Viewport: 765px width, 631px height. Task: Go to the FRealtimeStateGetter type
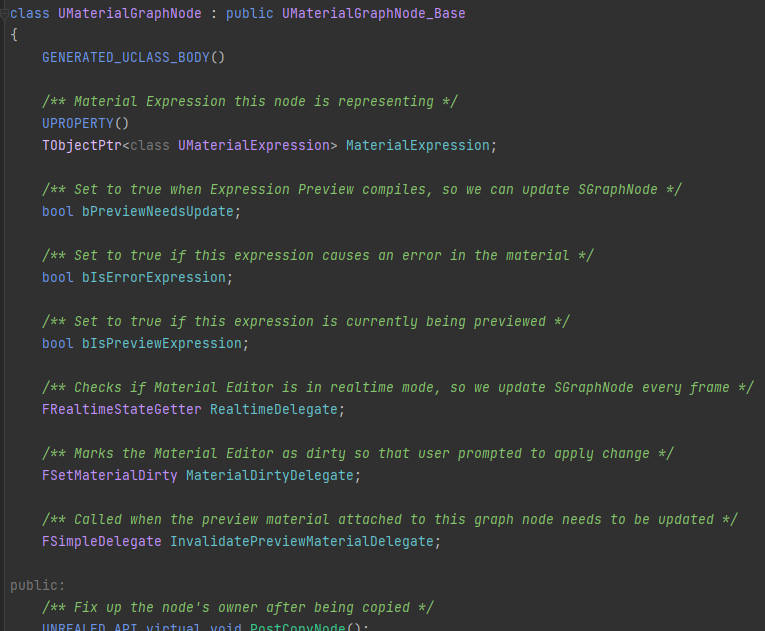point(121,409)
